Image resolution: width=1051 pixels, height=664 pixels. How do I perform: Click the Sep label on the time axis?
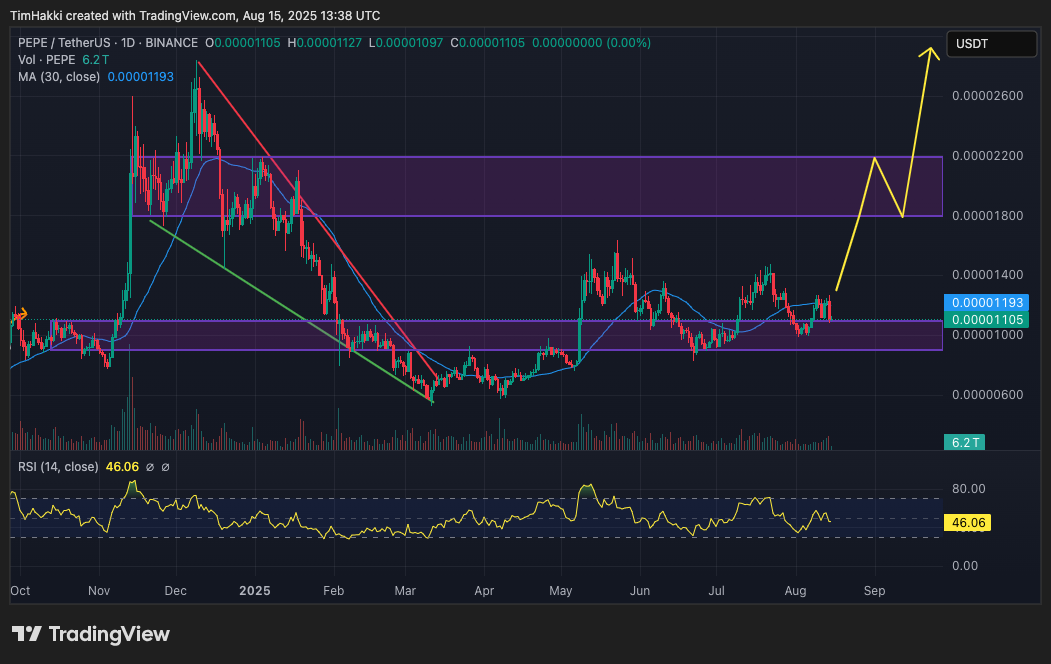point(874,591)
